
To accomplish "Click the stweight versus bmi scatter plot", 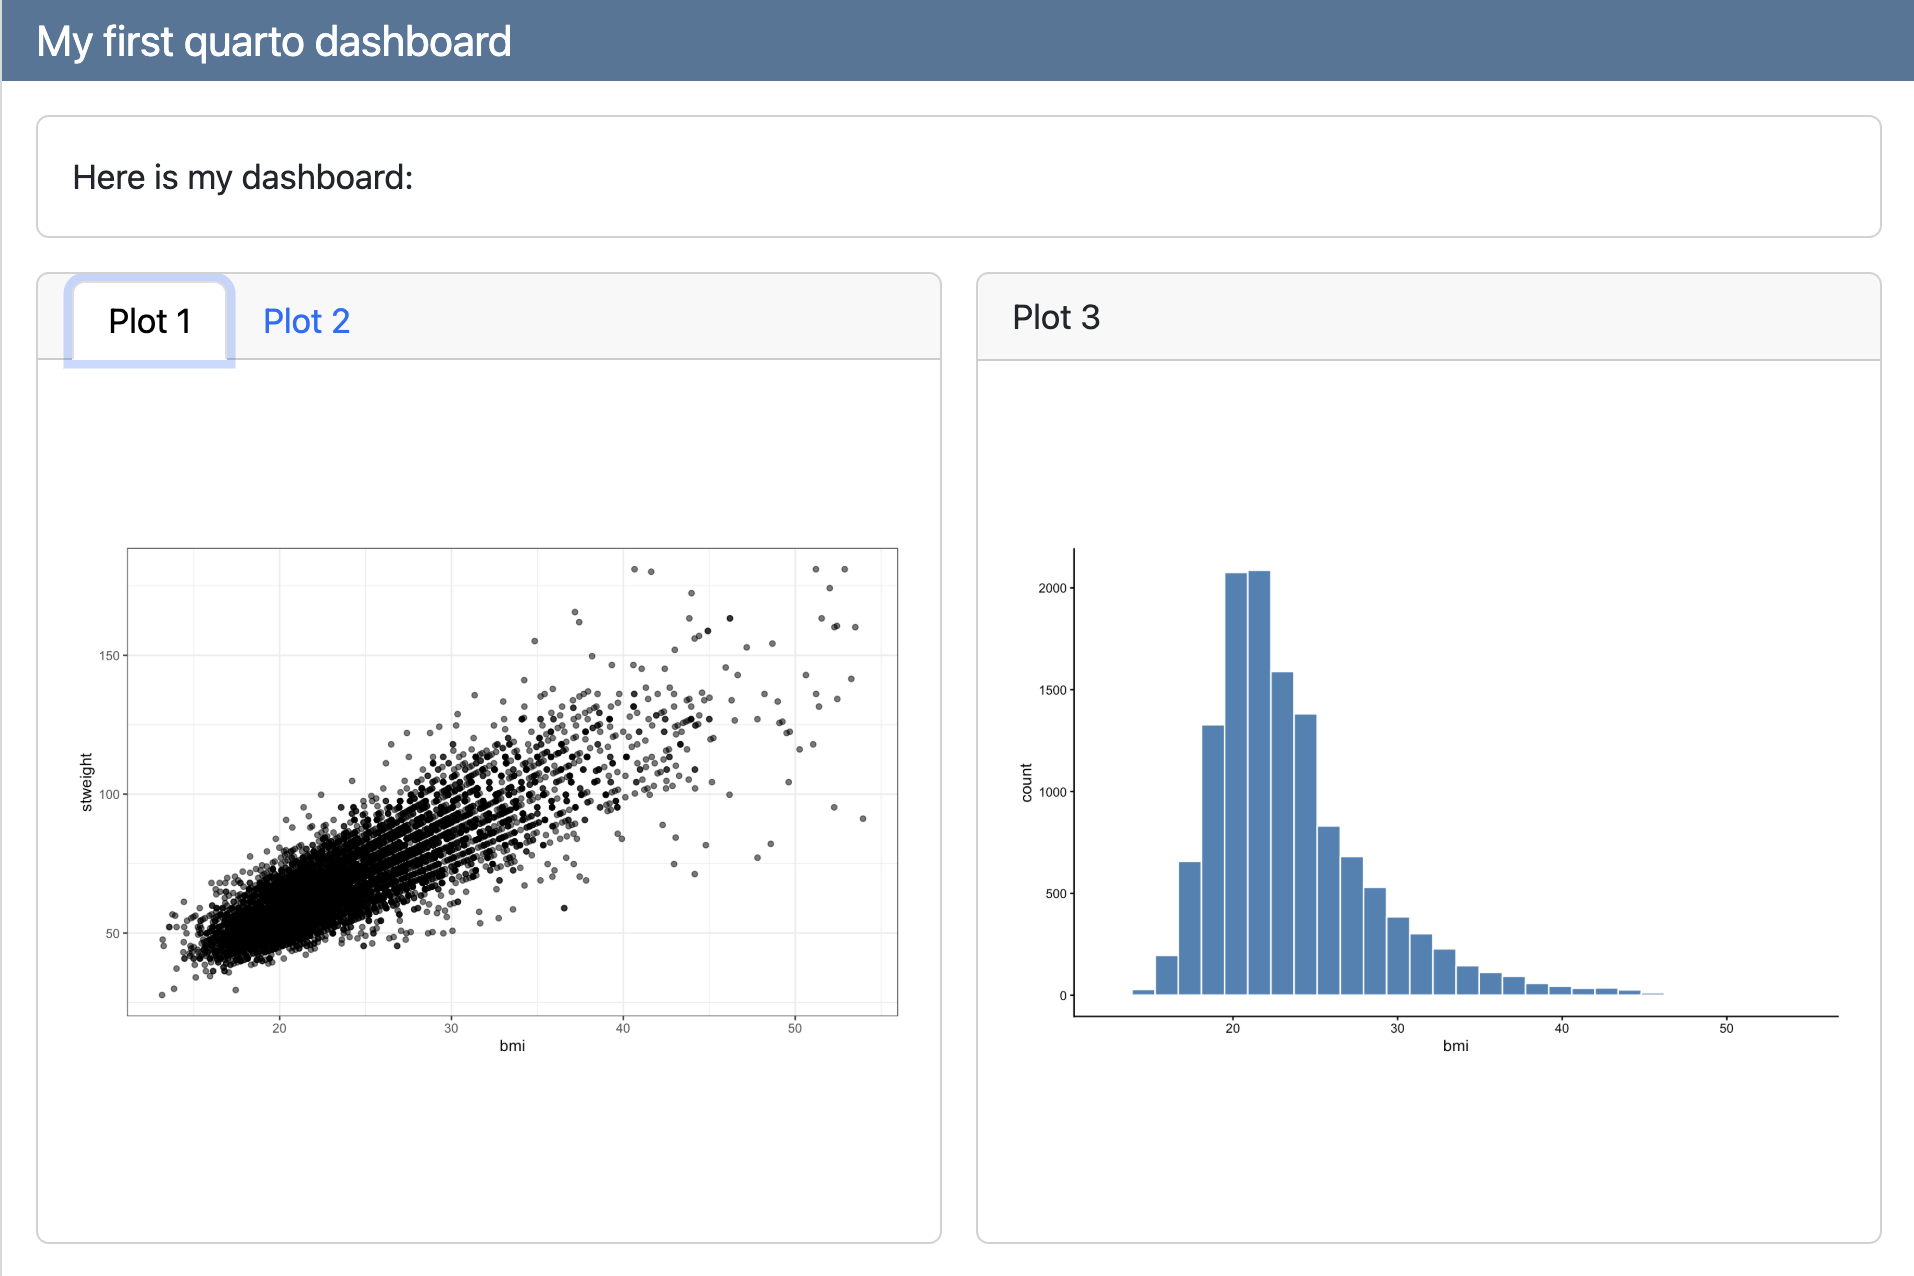I will coord(512,782).
